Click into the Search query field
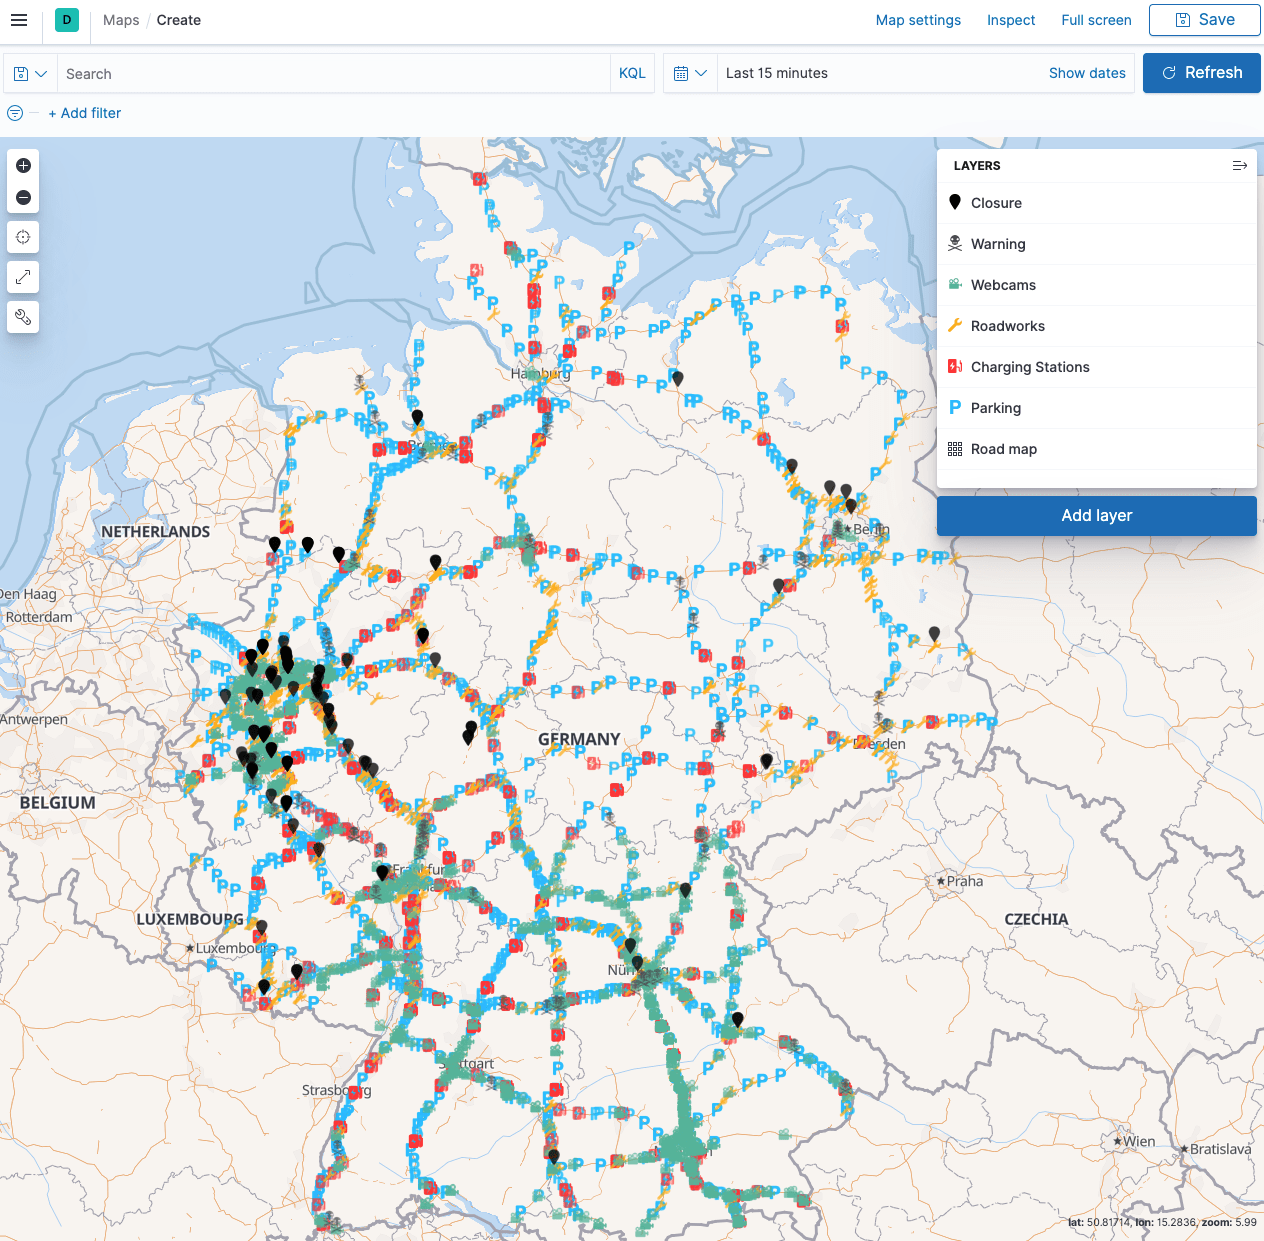The image size is (1264, 1241). click(330, 74)
